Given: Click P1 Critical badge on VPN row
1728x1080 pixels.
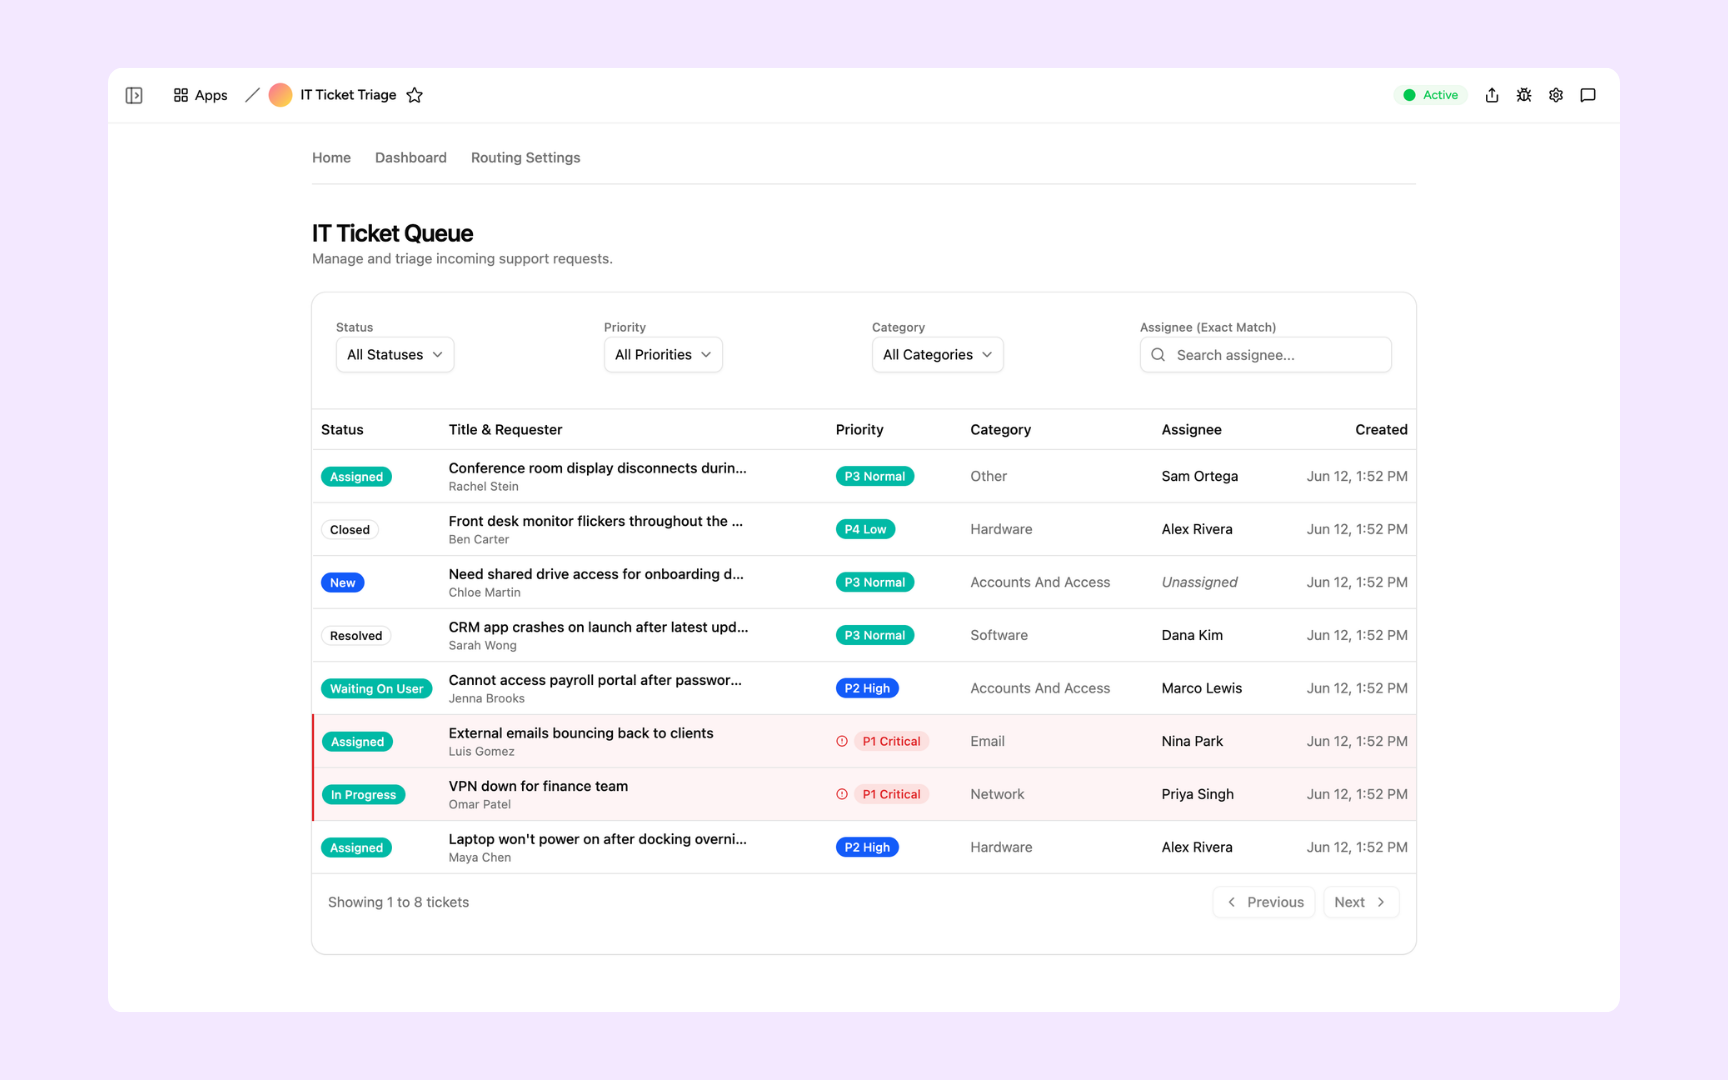Looking at the screenshot, I should click(891, 794).
